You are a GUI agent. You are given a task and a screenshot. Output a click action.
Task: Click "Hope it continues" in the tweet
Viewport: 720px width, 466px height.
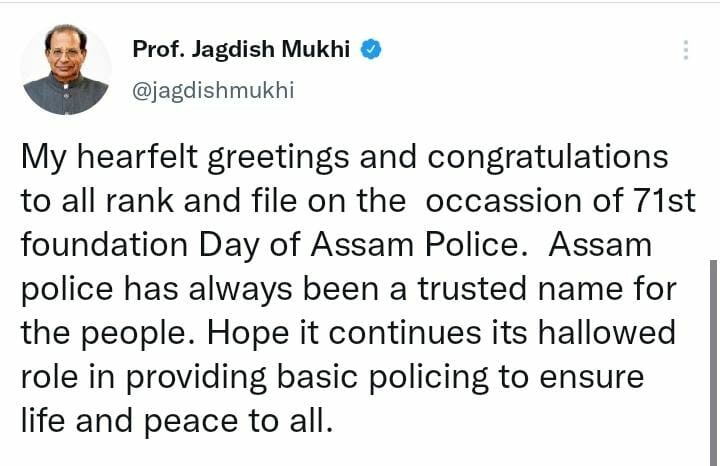(344, 334)
